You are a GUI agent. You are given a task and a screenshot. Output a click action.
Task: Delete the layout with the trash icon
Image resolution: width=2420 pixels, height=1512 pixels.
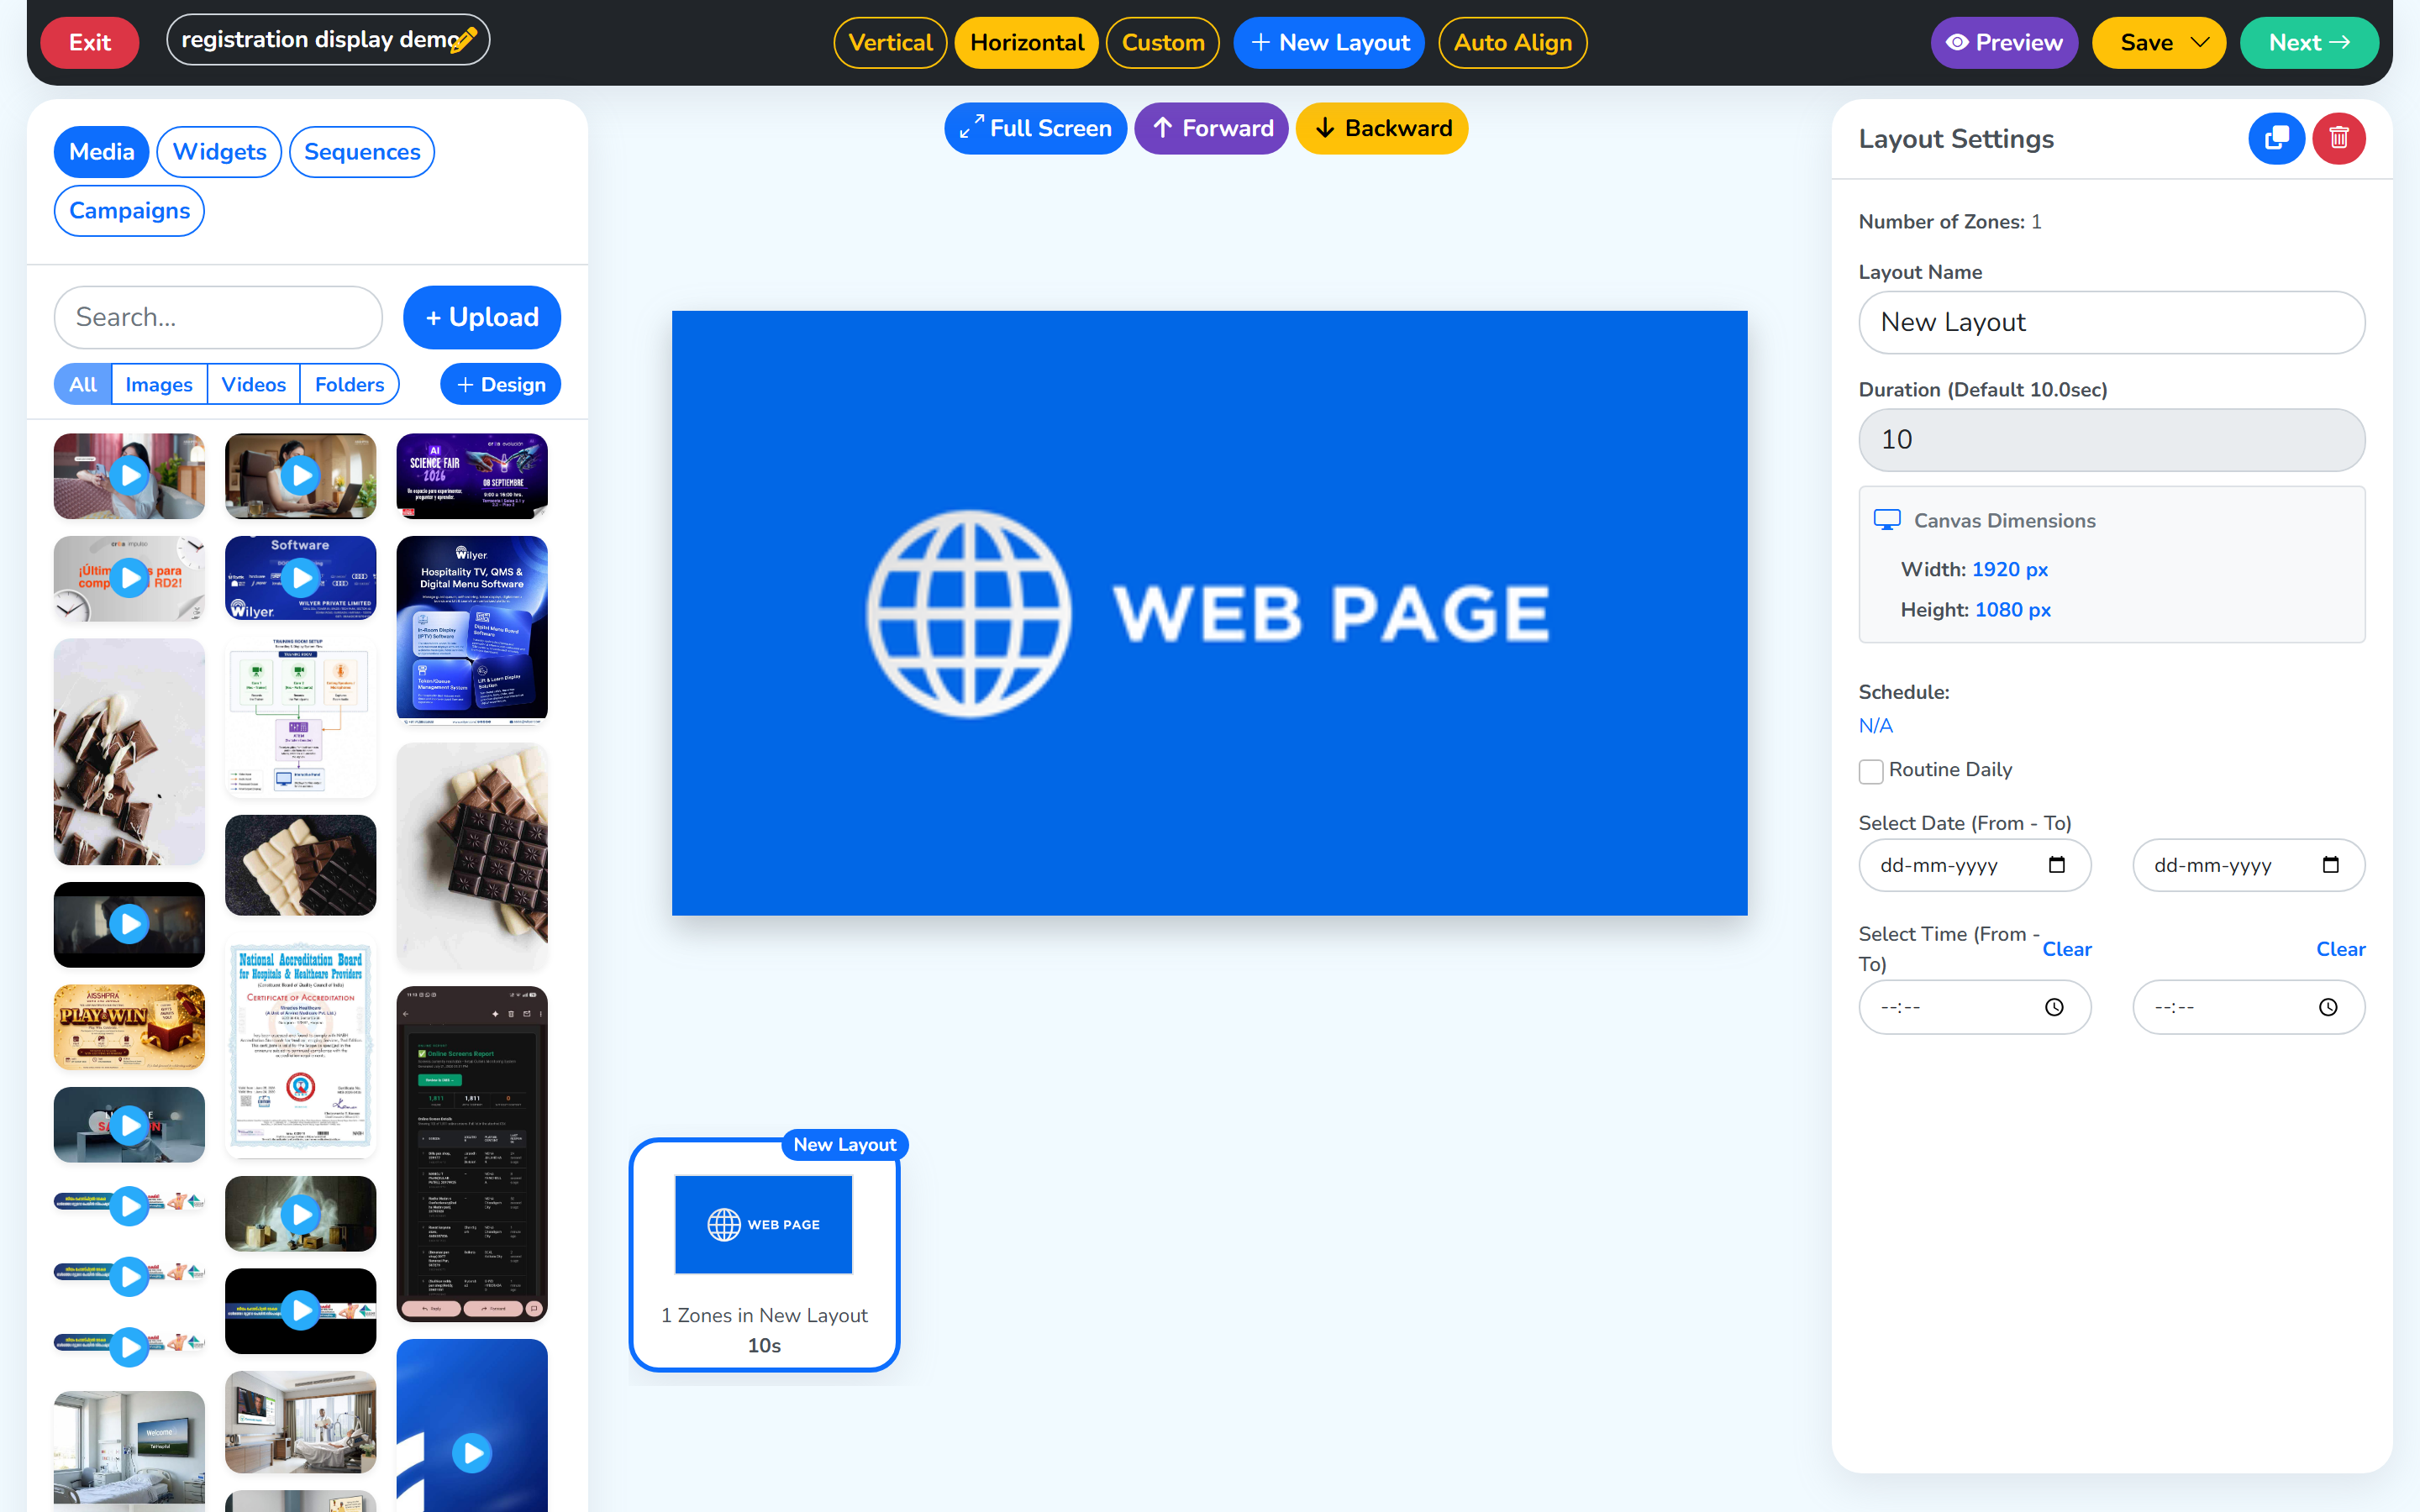[x=2338, y=138]
